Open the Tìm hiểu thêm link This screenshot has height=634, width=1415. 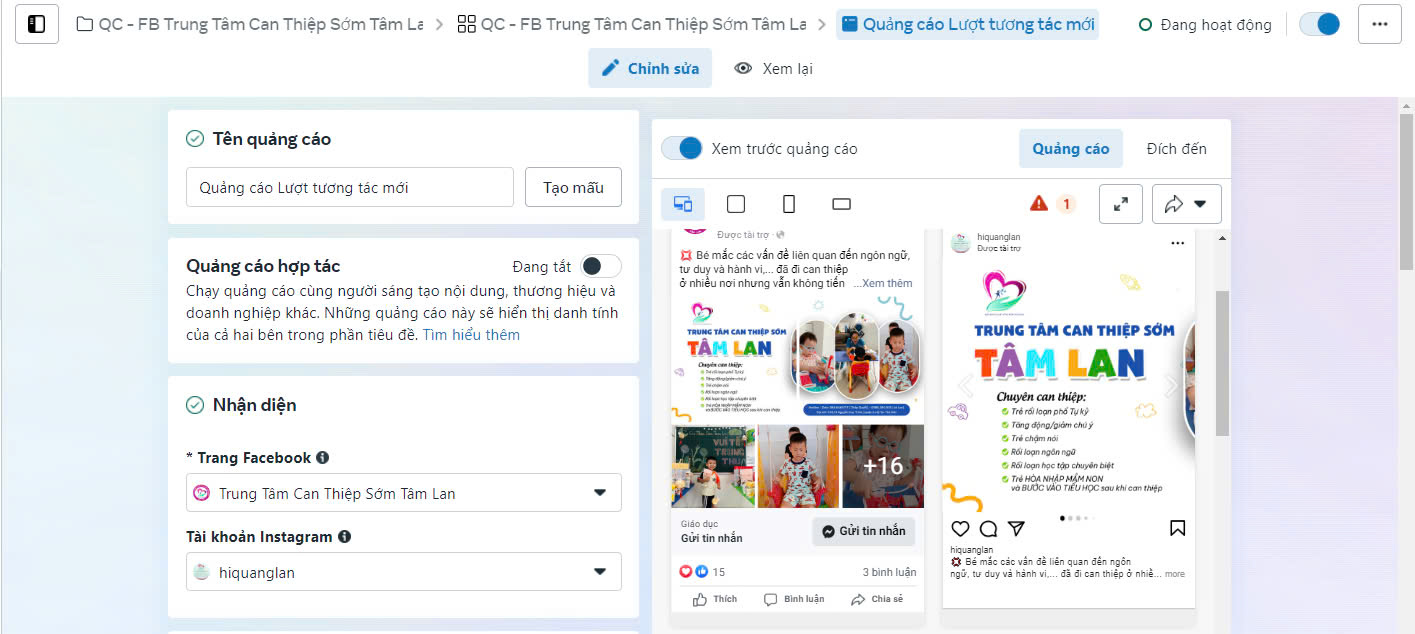coord(471,335)
